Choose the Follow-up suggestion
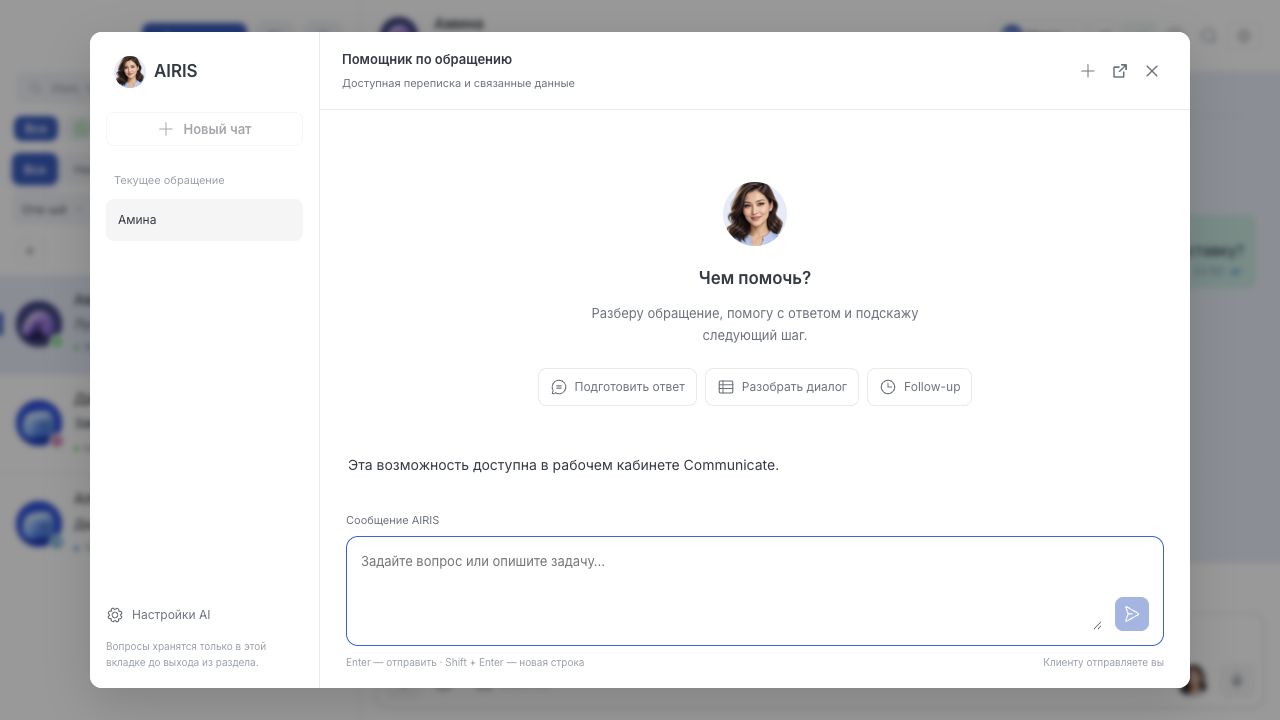Screen dimensions: 1280x720 [x=919, y=387]
